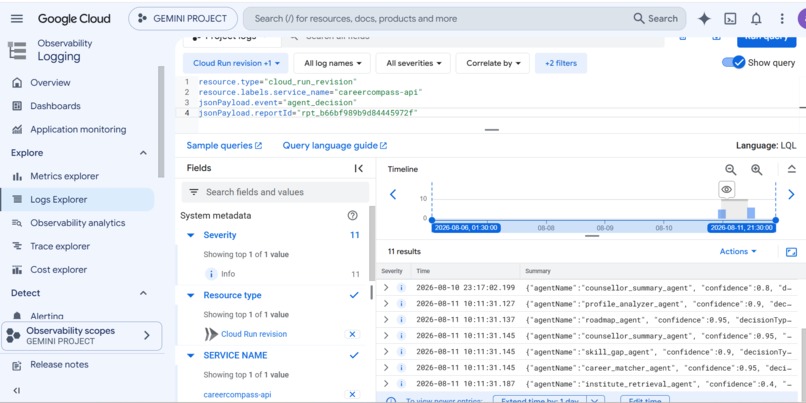Click the Summary column header

click(x=537, y=271)
